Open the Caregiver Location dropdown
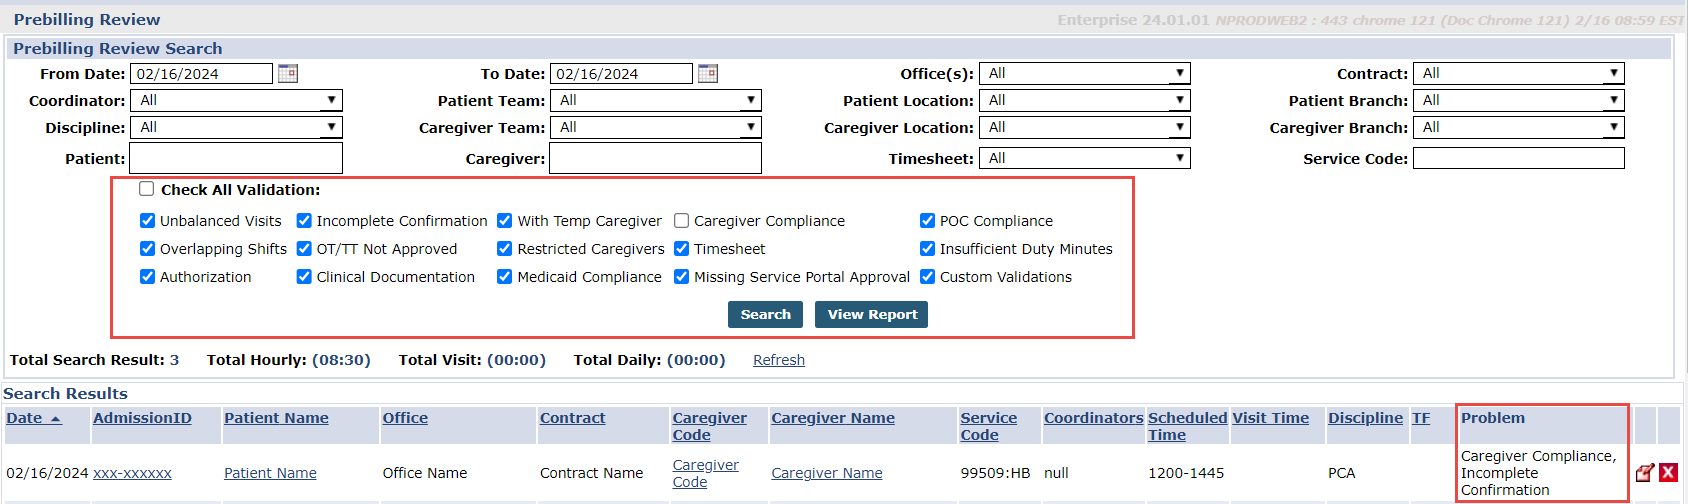This screenshot has height=504, width=1688. (x=1085, y=127)
